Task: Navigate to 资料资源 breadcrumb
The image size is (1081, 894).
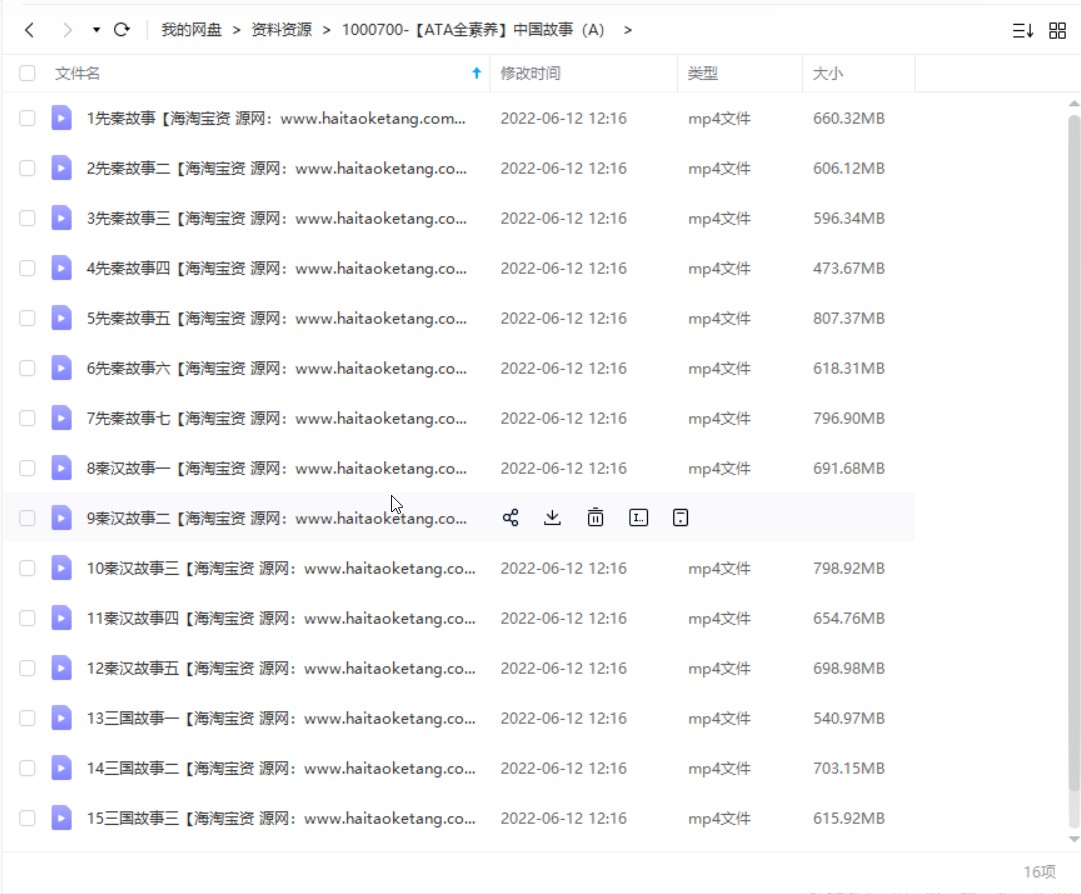Action: pos(281,30)
